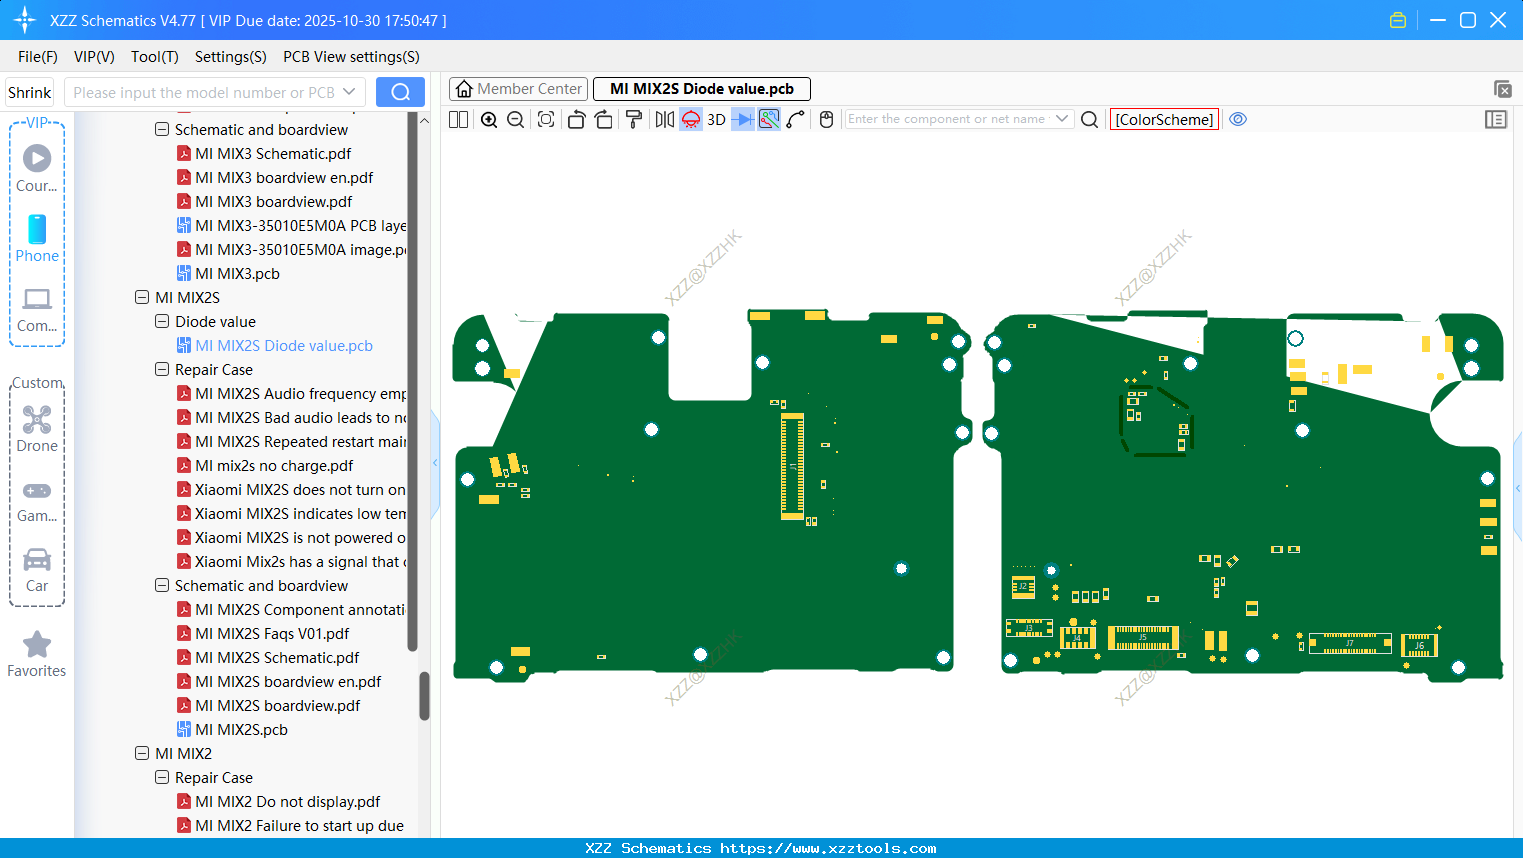Open the Tool(T) menu
Screen dimensions: 1523x858
[x=155, y=57]
